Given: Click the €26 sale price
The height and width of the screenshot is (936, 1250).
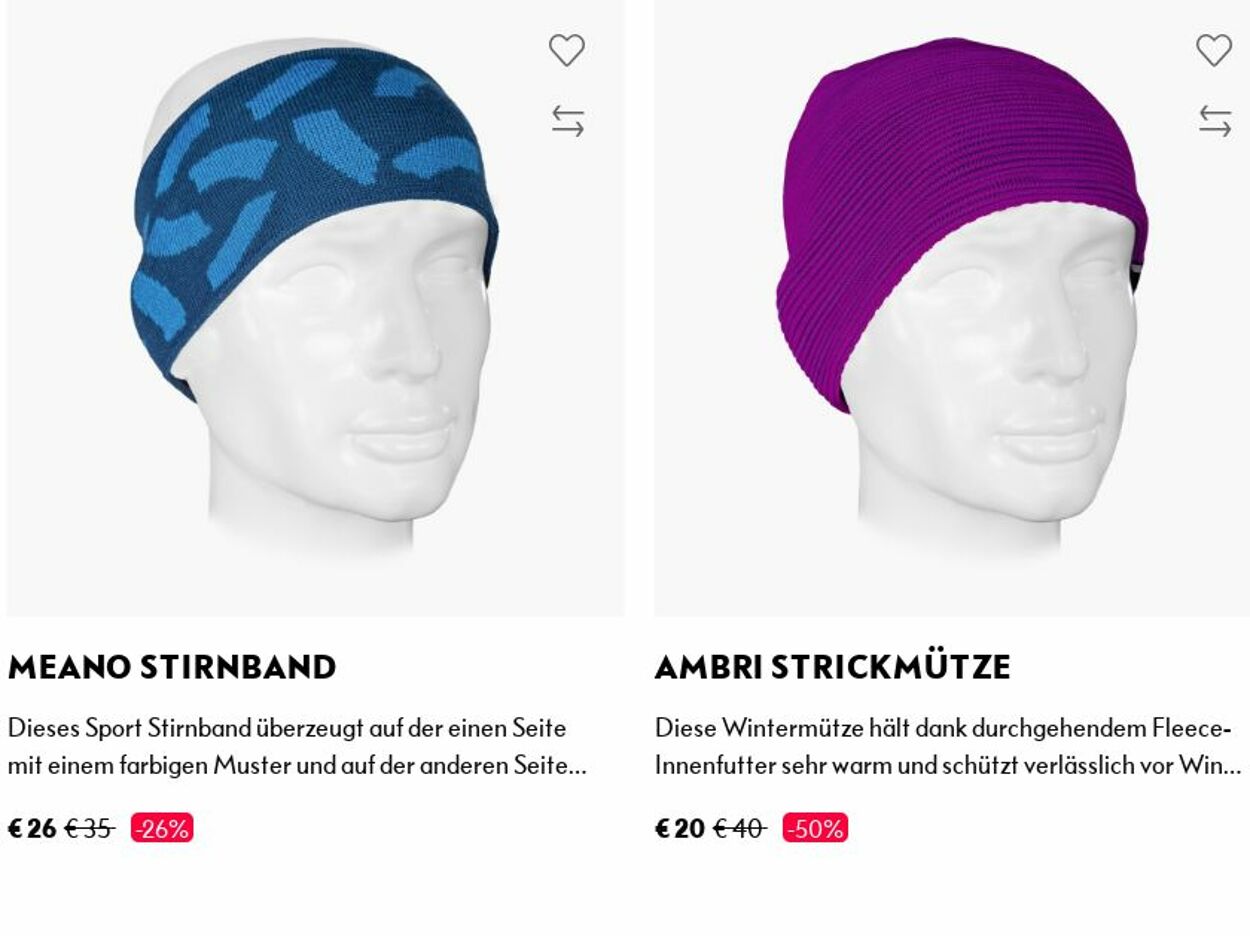Looking at the screenshot, I should pos(32,828).
